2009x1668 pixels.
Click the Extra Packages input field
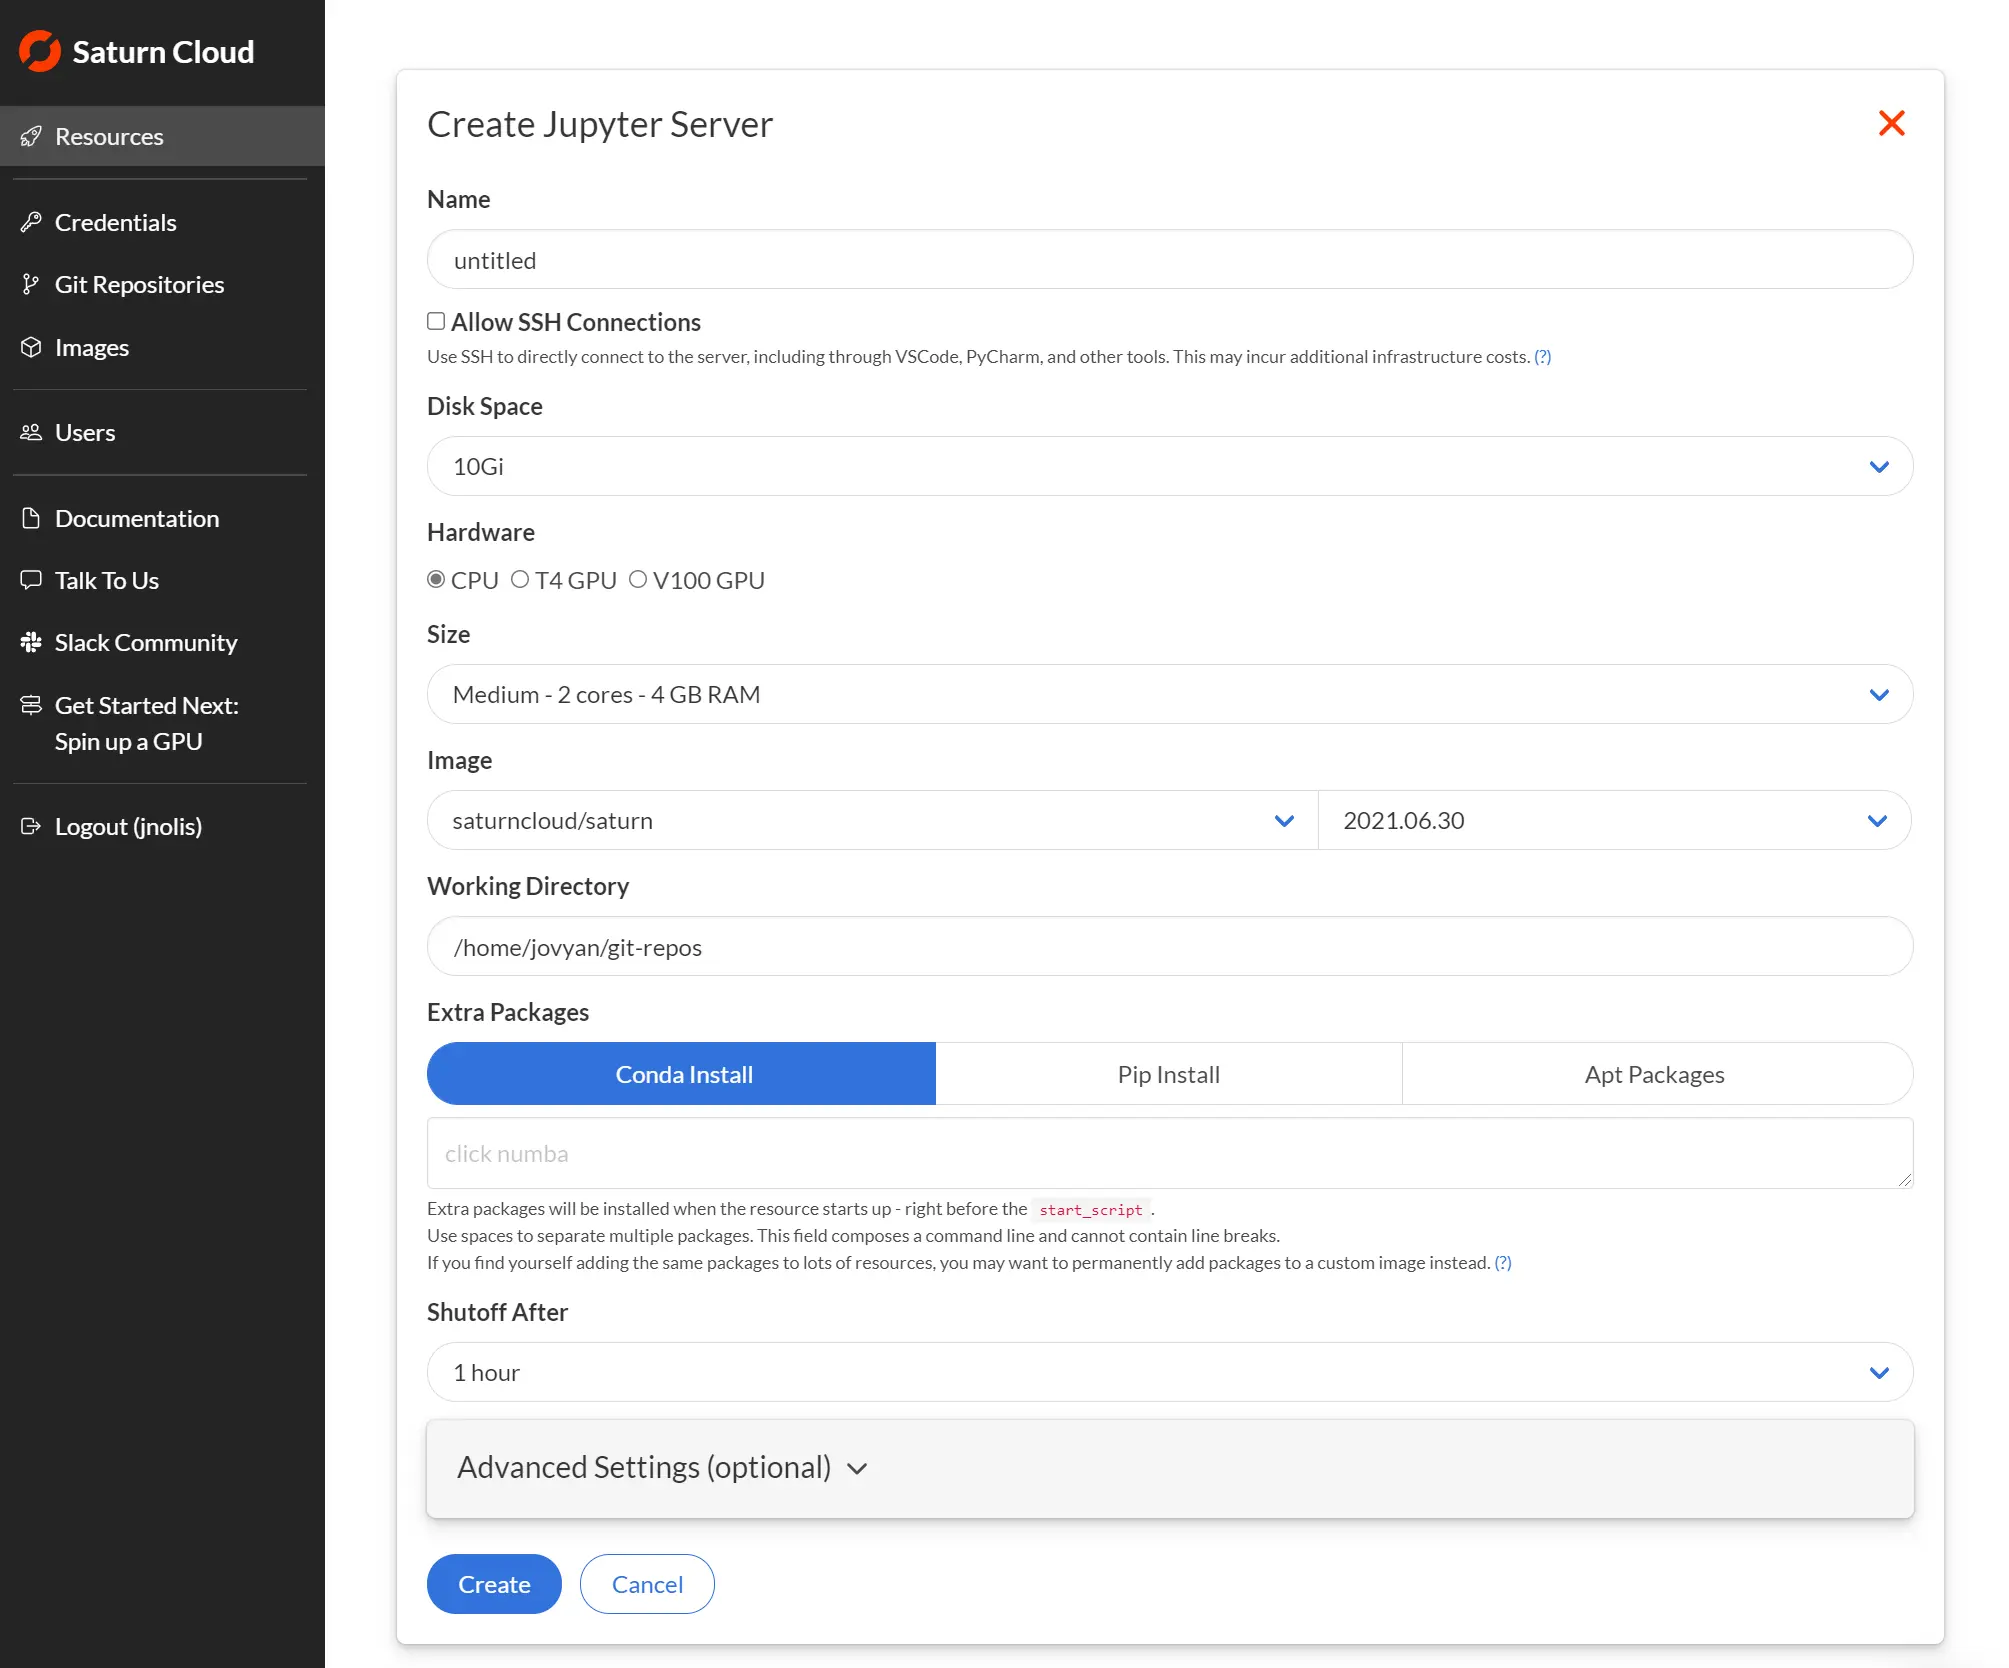[x=1170, y=1153]
